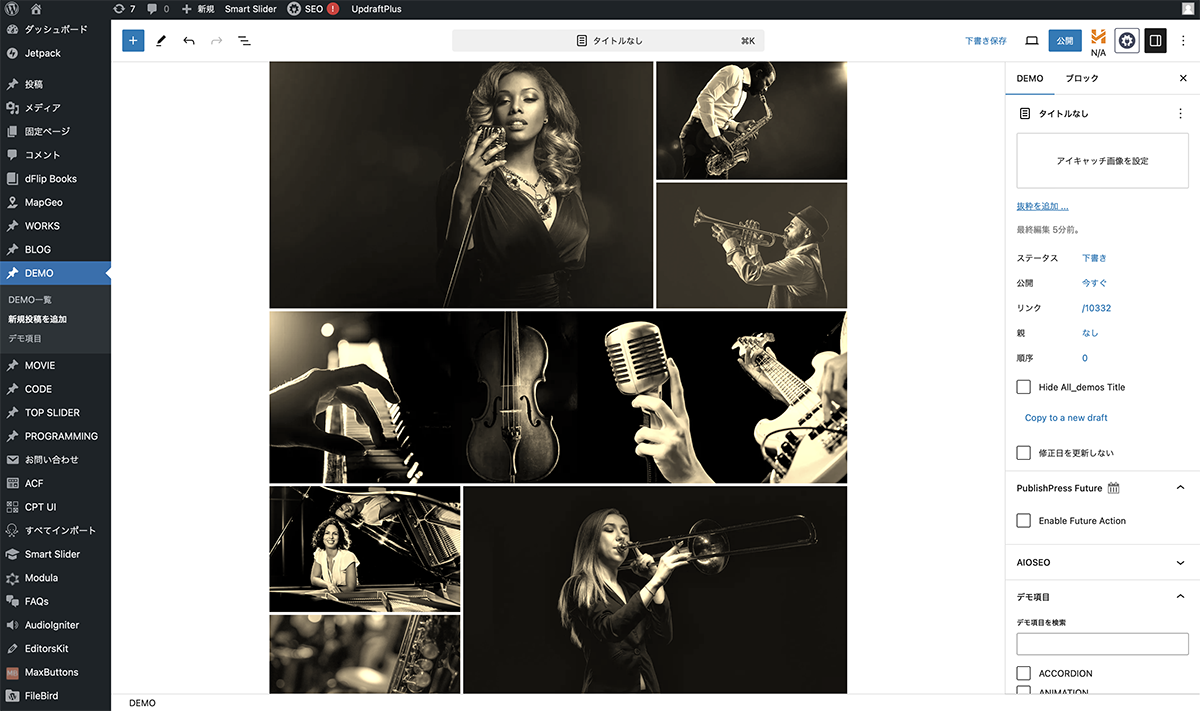Expand the AIOSEO panel
This screenshot has width=1200, height=711.
(1180, 563)
